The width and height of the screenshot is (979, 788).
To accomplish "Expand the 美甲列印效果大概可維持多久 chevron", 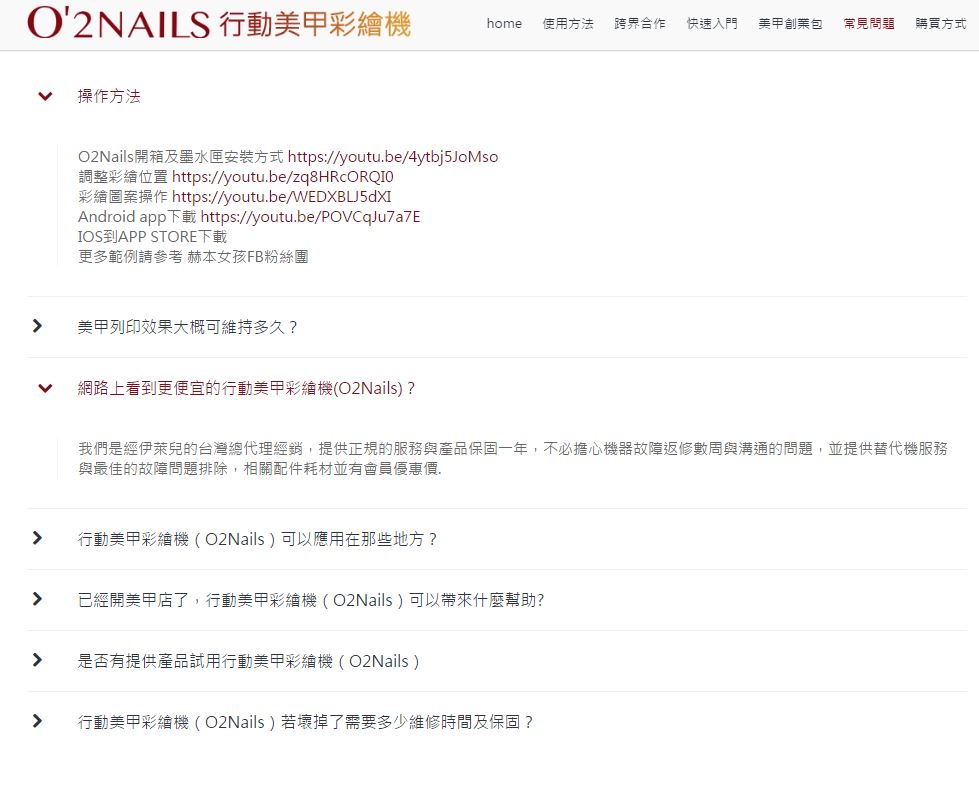I will tap(37, 326).
